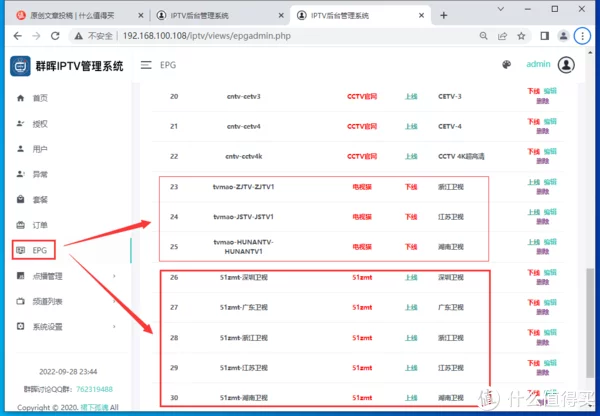
Task: Switch to the middle IPTV后台管理系统 tab
Action: pyautogui.click(x=199, y=15)
